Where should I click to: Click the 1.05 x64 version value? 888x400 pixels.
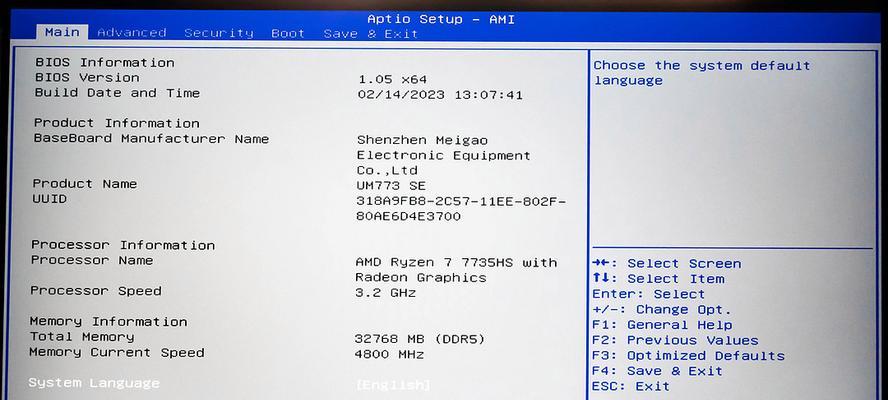click(x=392, y=79)
